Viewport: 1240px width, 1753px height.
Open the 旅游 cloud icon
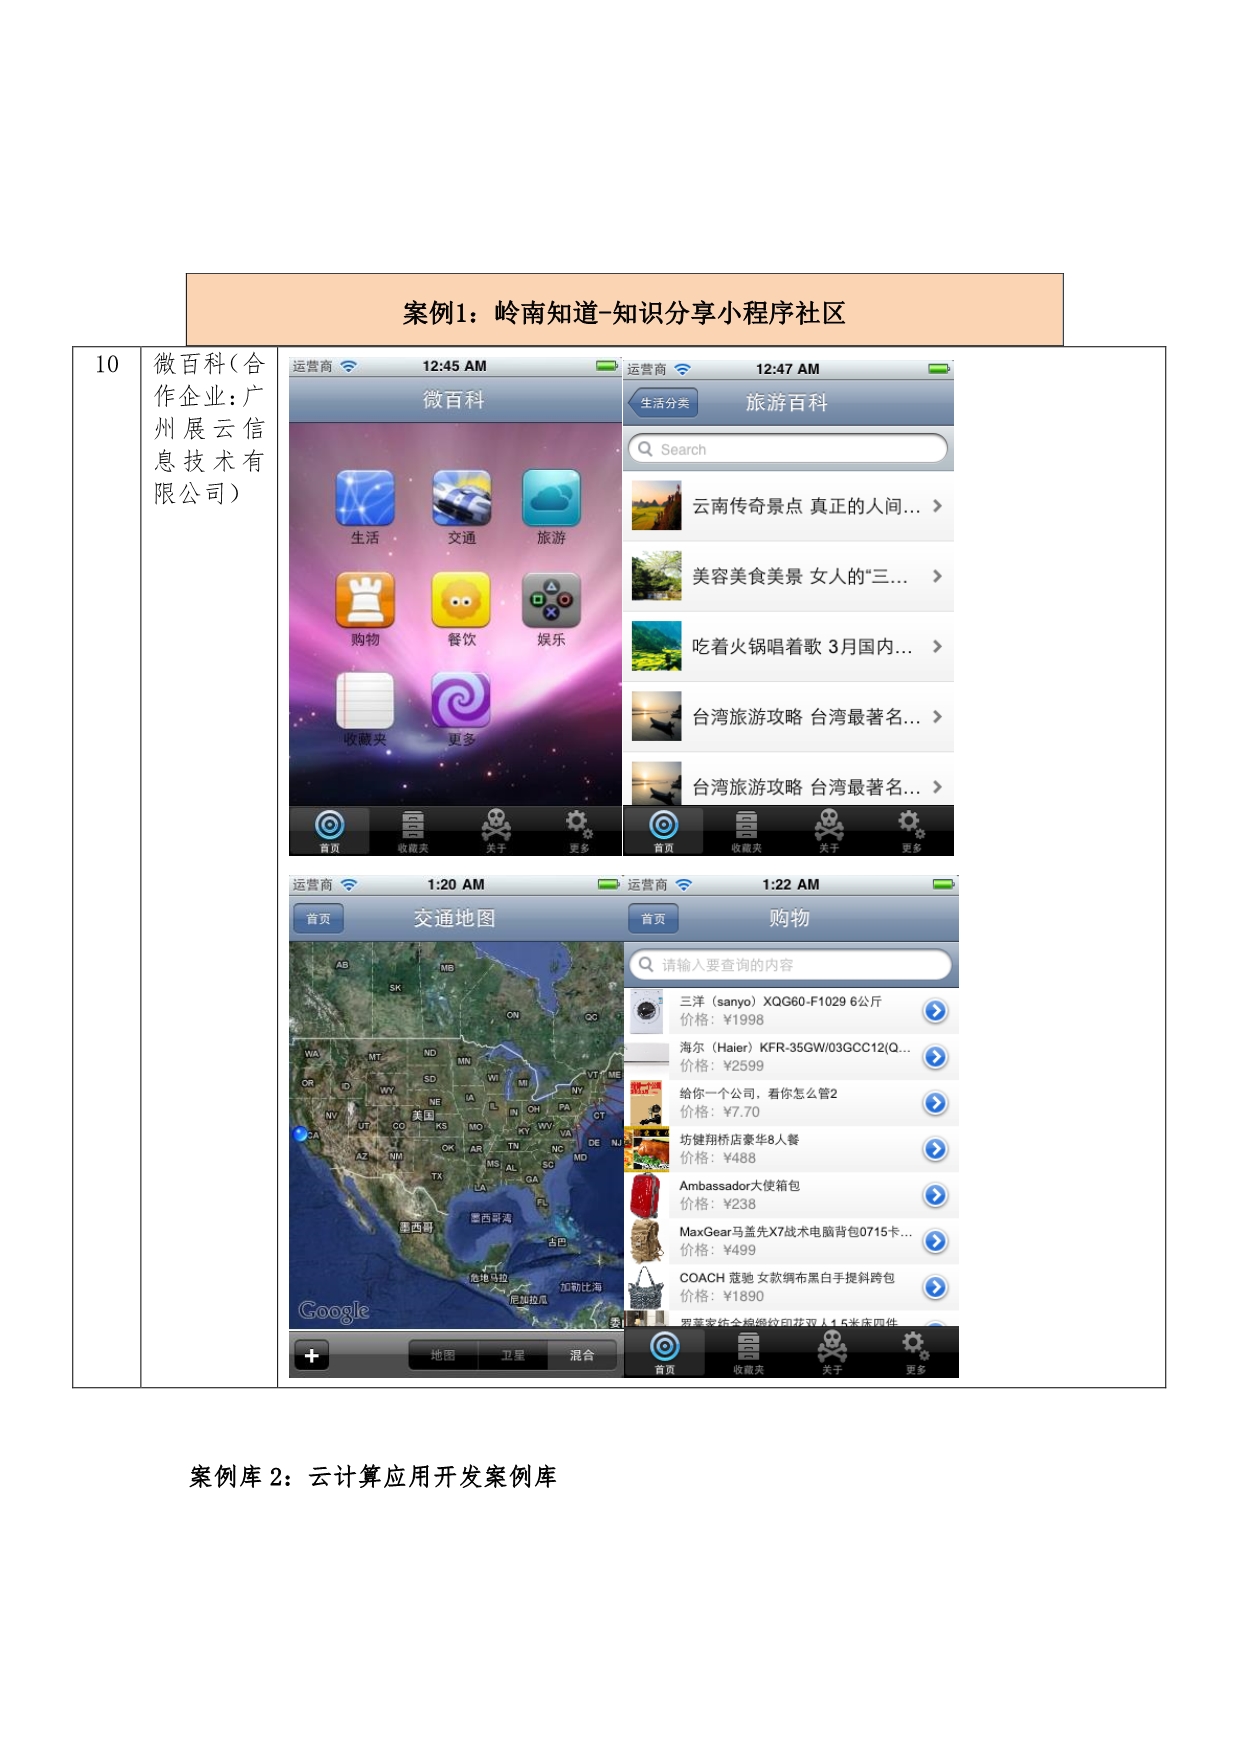(x=551, y=498)
